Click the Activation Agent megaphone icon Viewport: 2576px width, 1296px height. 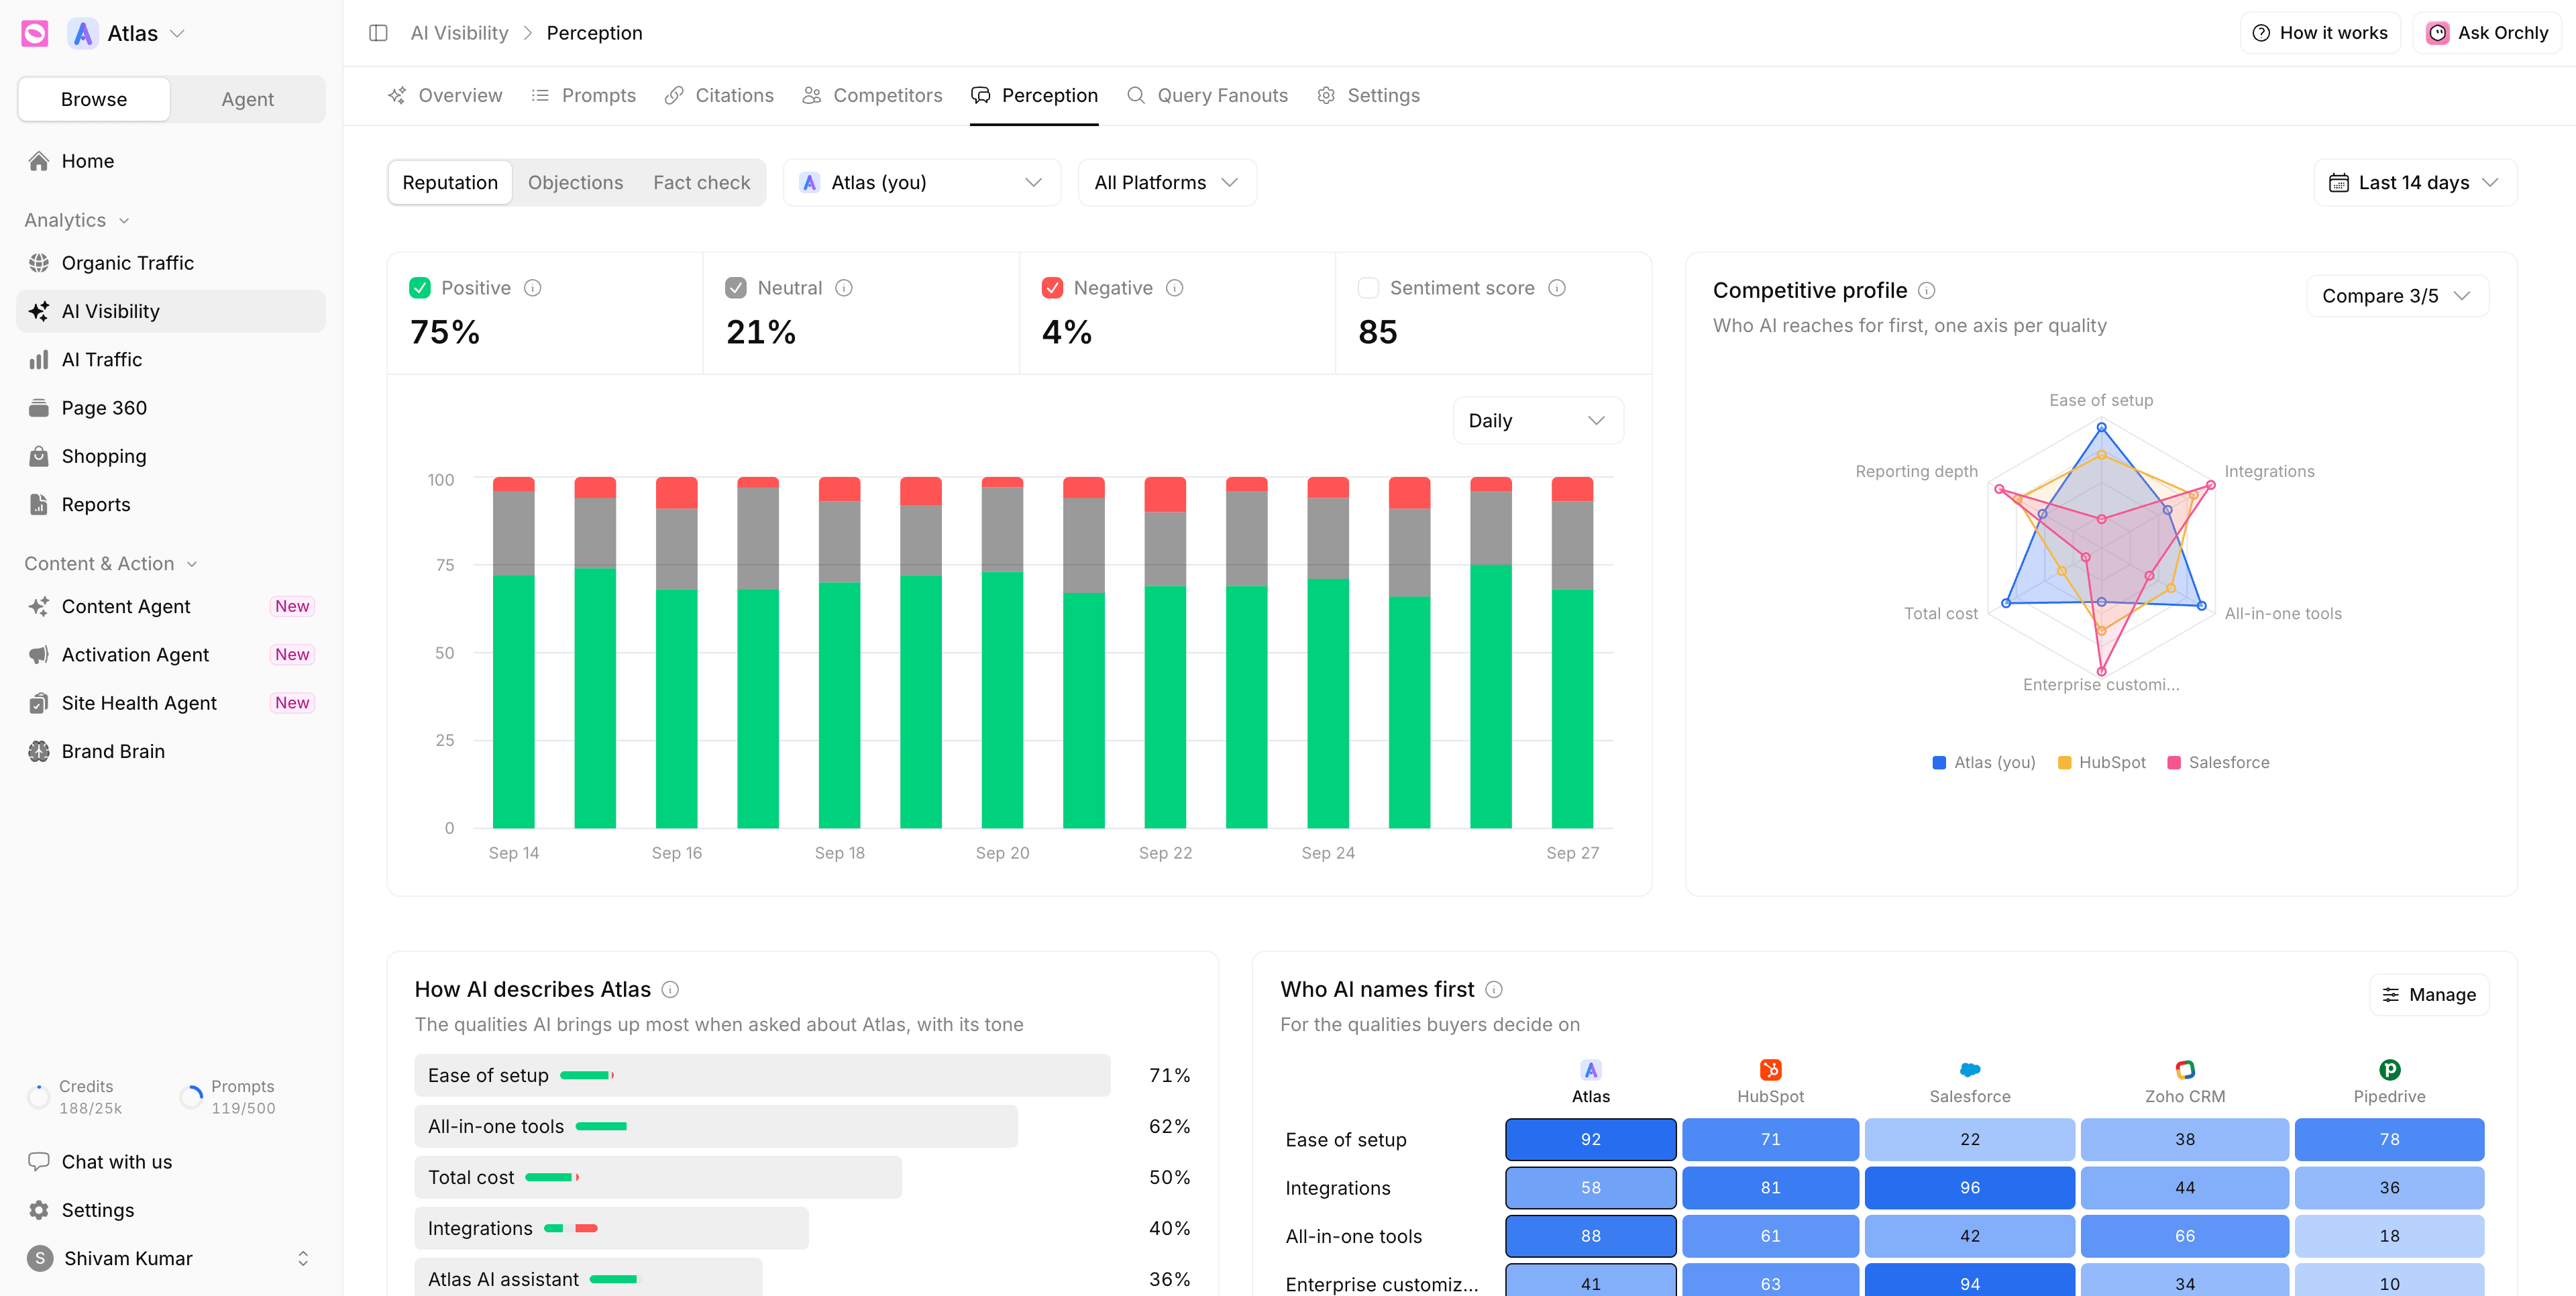click(x=39, y=655)
